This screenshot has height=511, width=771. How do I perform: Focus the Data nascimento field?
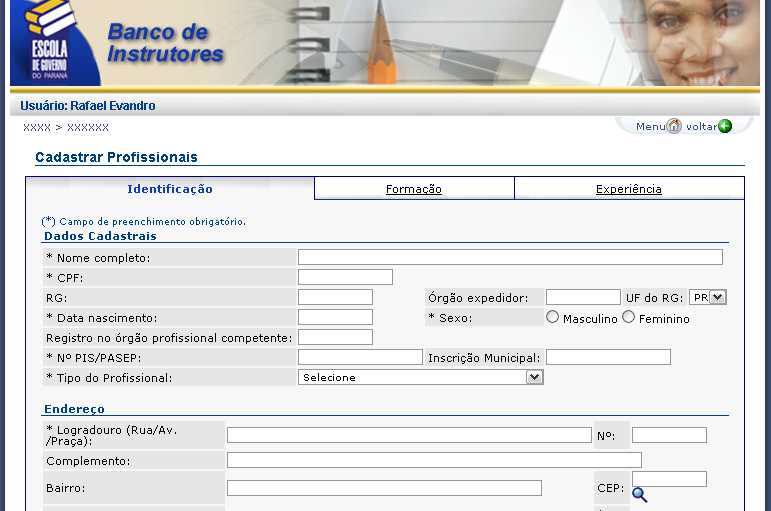335,317
